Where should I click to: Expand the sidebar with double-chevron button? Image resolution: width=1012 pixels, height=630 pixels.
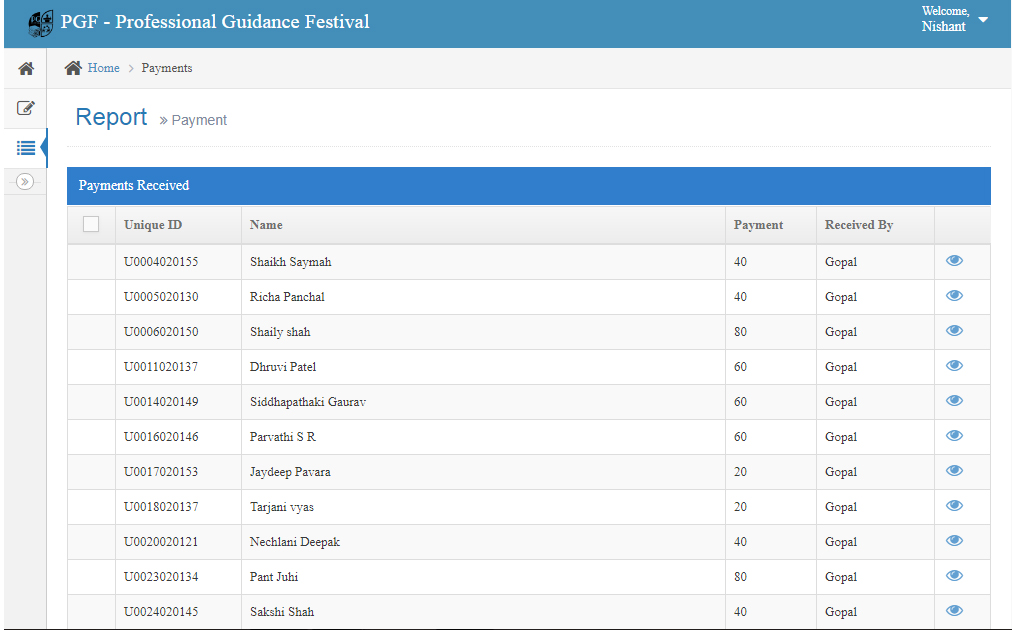[x=25, y=182]
